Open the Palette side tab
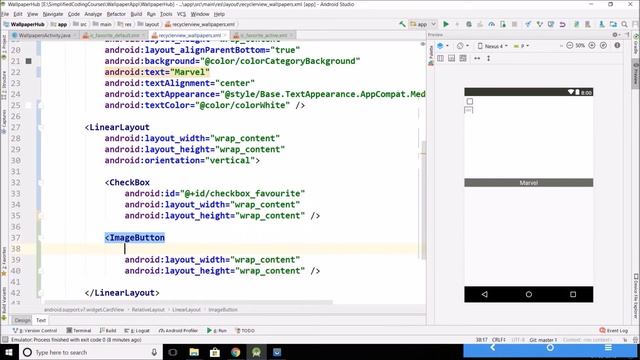640x360 pixels. point(431,55)
